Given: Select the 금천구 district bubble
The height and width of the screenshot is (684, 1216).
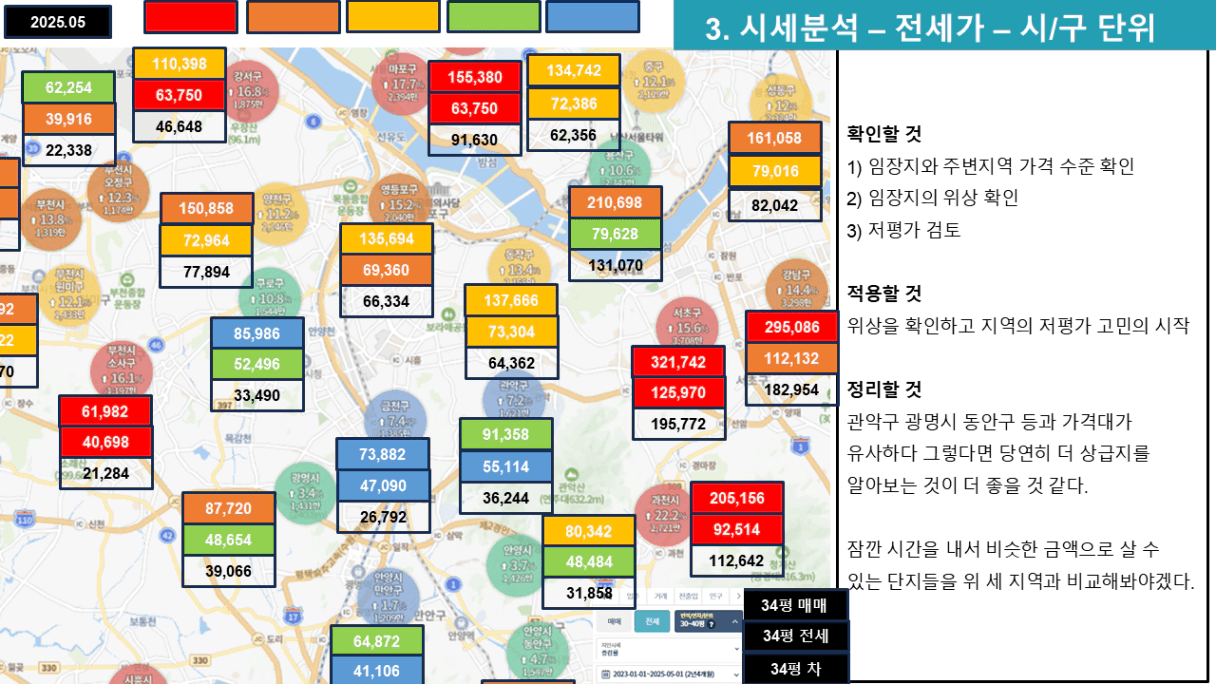Looking at the screenshot, I should coord(396,421).
